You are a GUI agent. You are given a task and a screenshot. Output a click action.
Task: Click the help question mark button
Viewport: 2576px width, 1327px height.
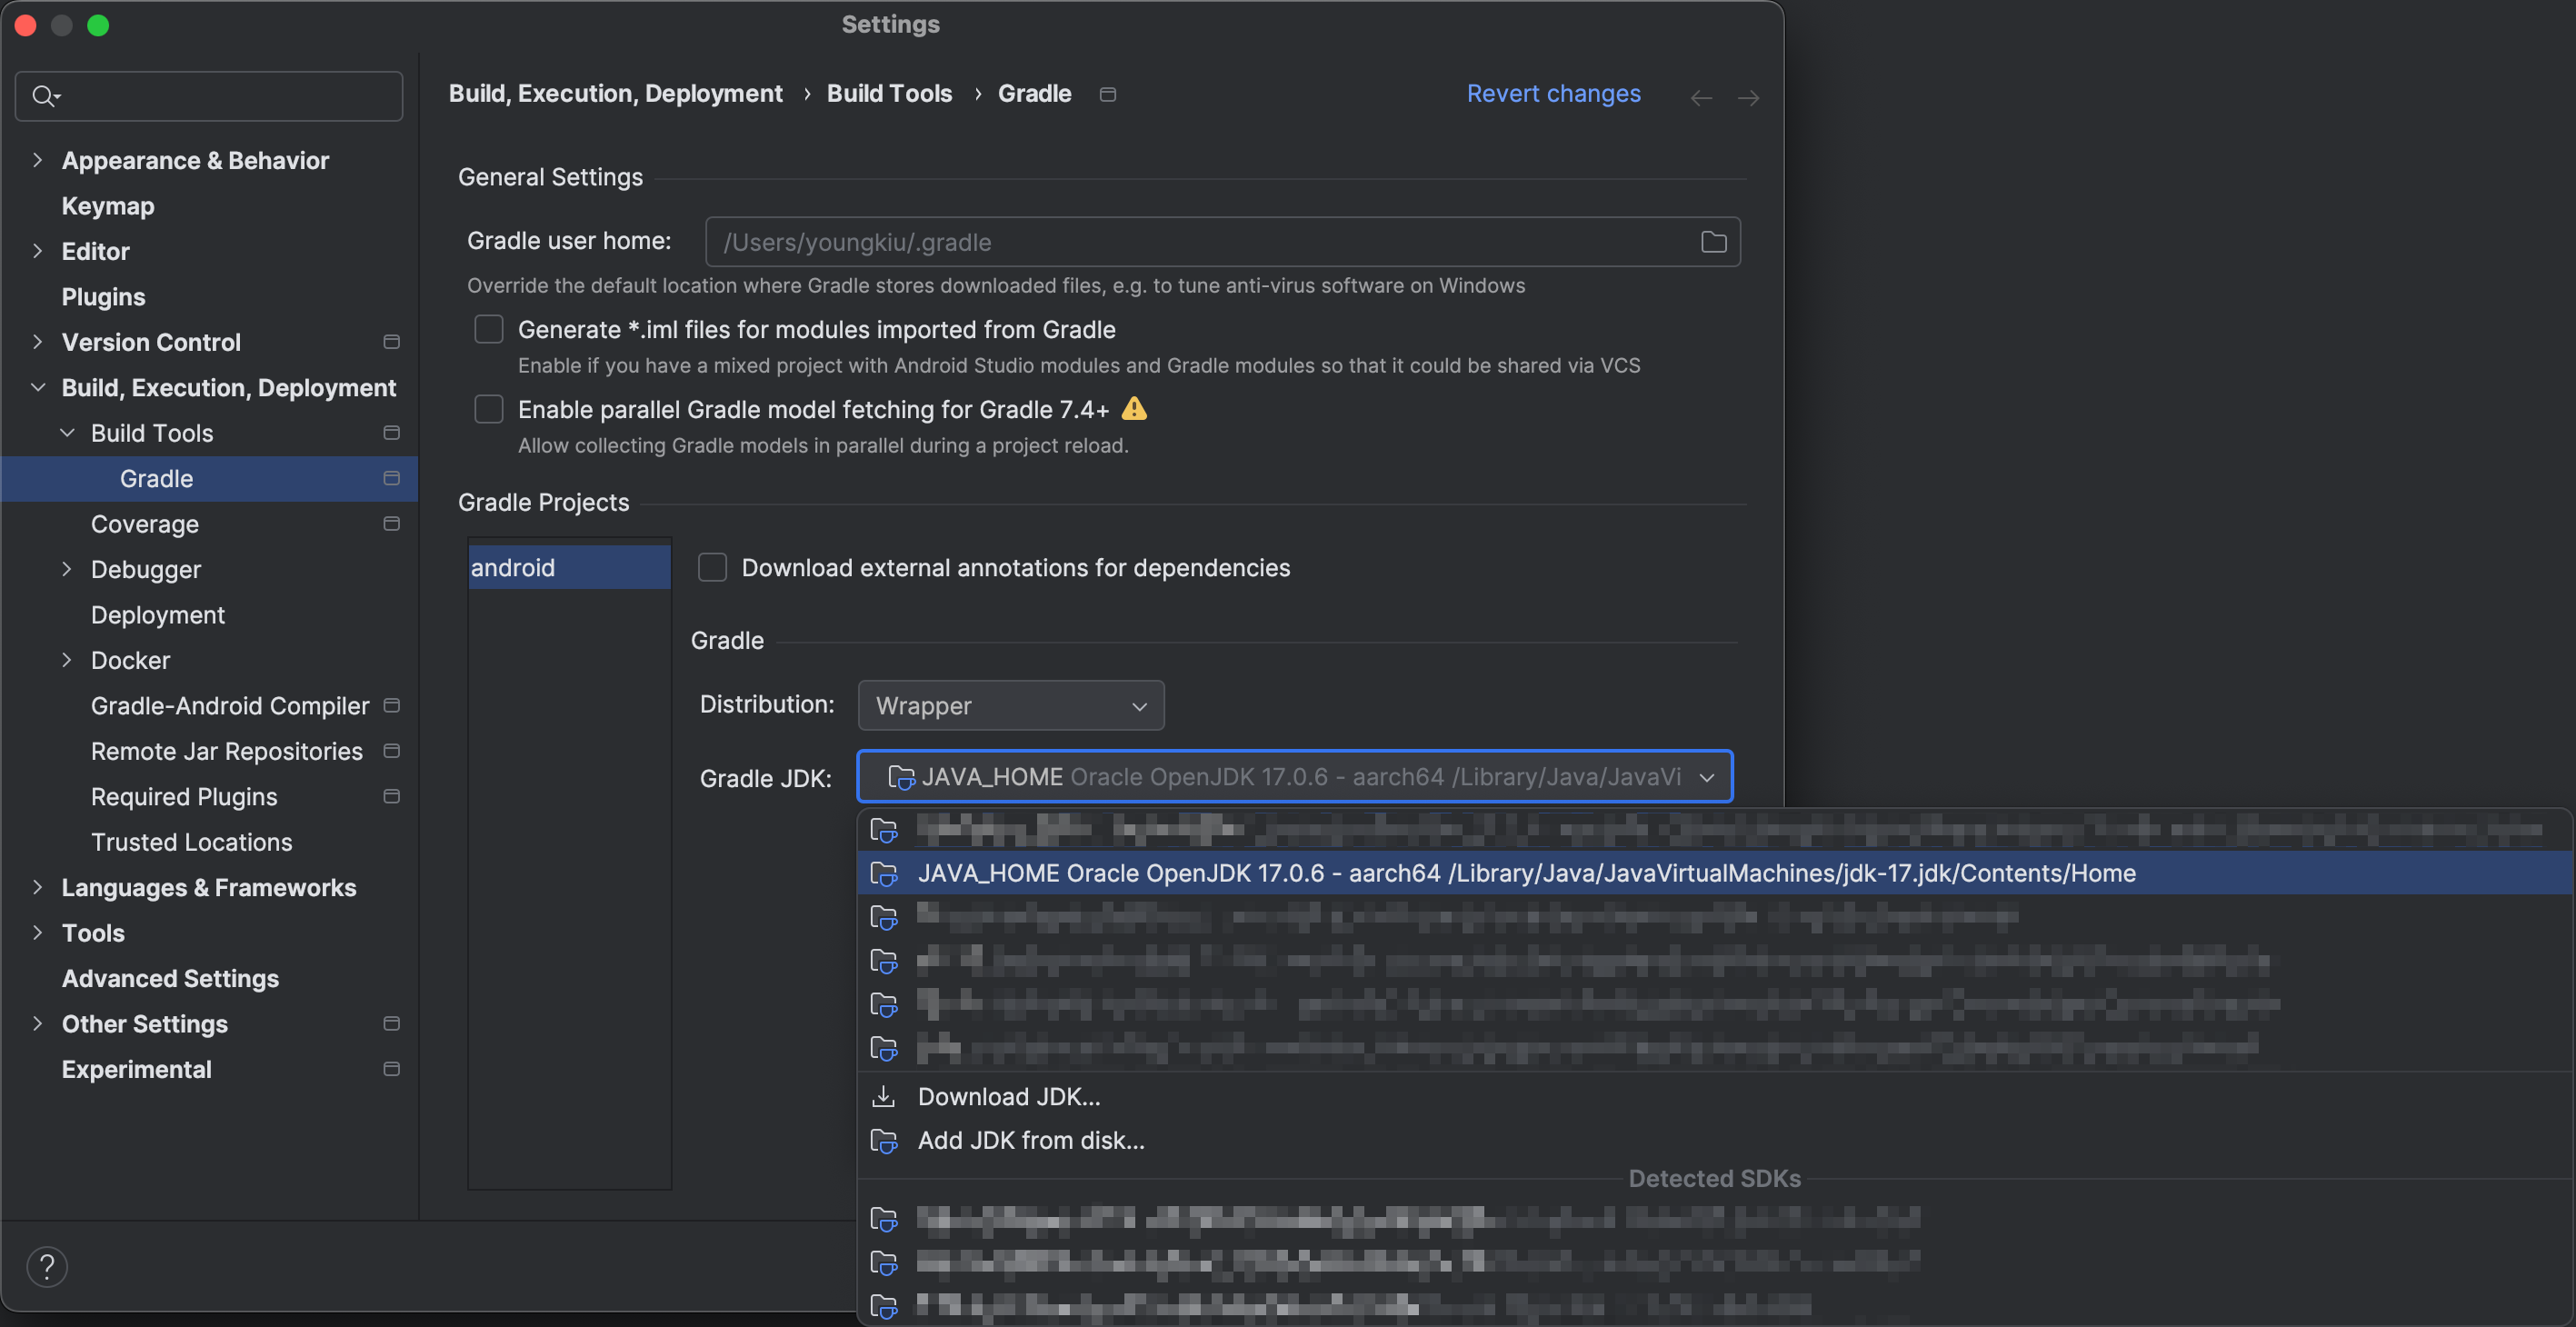[x=47, y=1266]
